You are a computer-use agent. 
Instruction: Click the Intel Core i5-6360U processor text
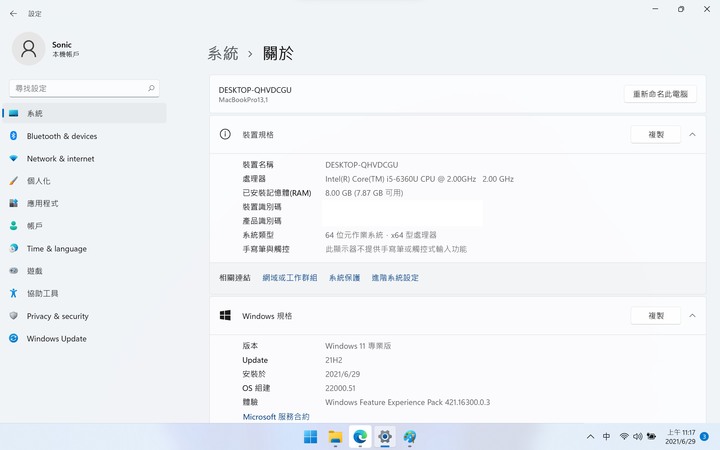pos(419,179)
